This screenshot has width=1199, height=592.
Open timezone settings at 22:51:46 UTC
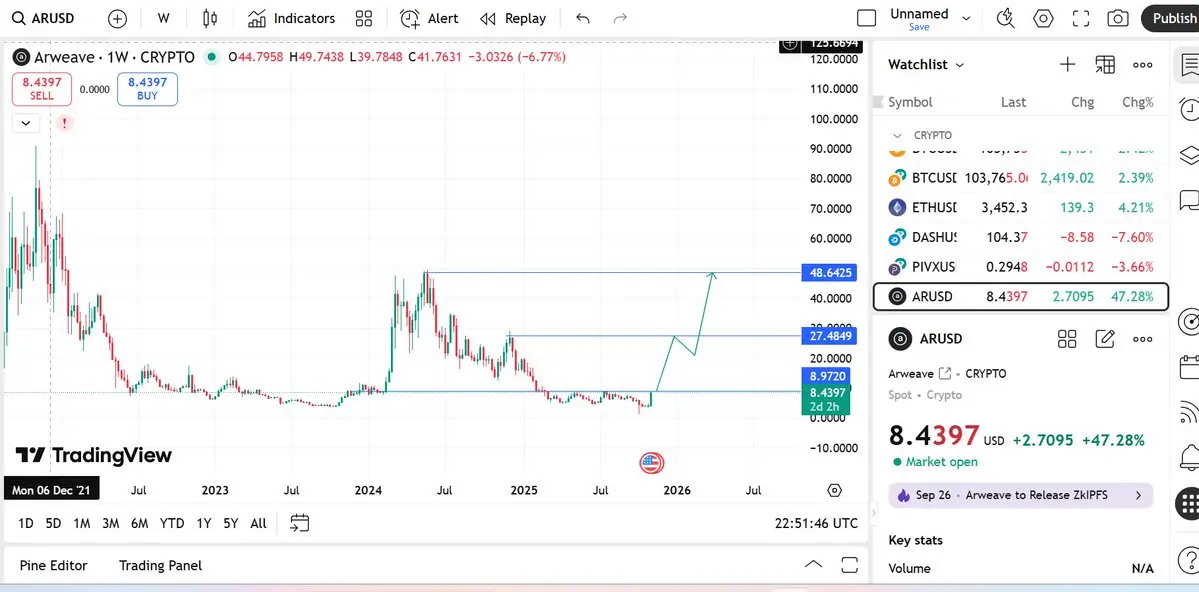pyautogui.click(x=816, y=523)
